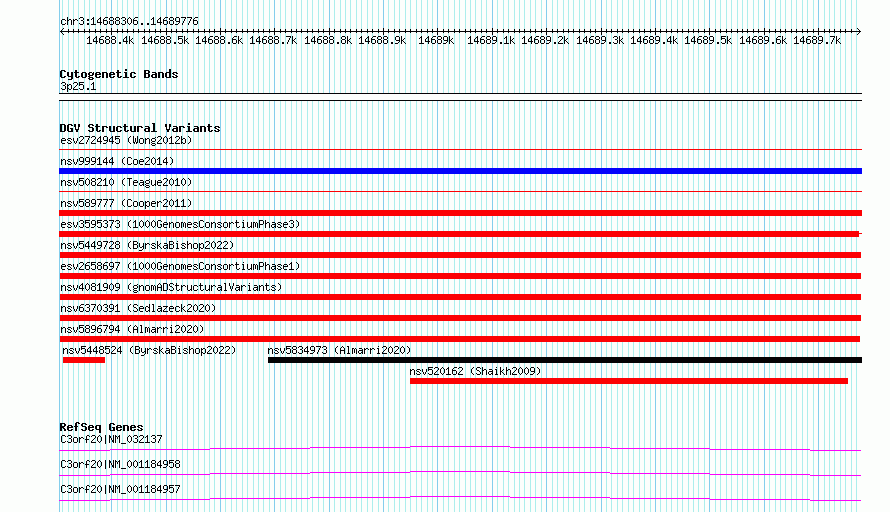This screenshot has height=512, width=890.
Task: Click the red bar under nsv6370391
Action: [x=460, y=318]
